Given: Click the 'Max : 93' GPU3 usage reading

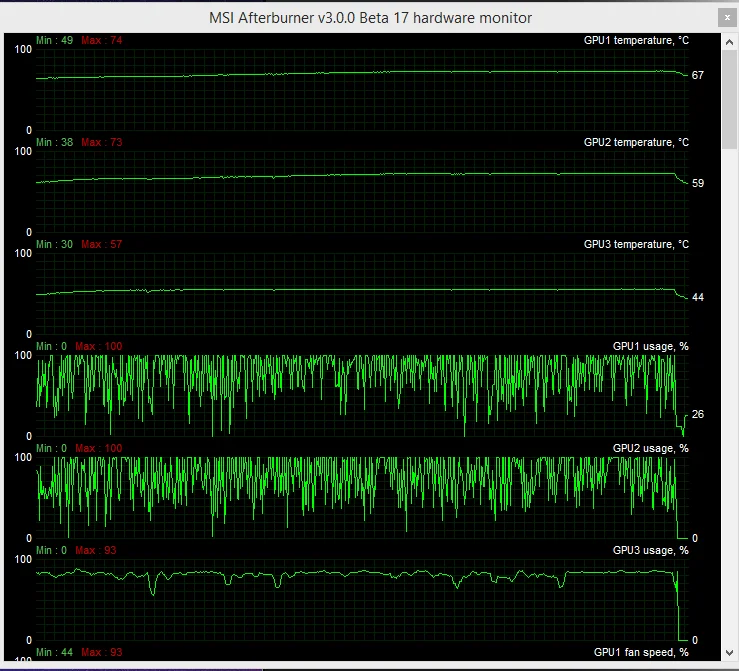Looking at the screenshot, I should click(96, 550).
